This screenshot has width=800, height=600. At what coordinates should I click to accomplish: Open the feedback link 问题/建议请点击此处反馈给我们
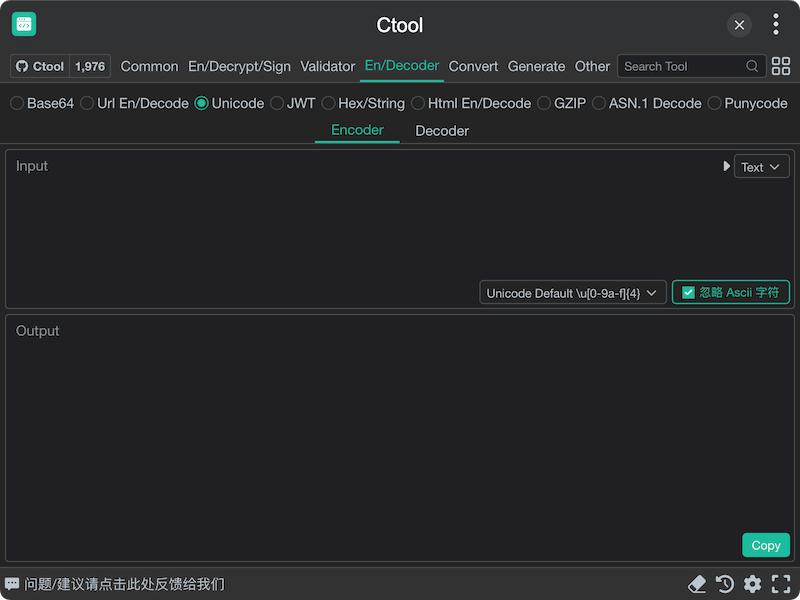click(124, 584)
